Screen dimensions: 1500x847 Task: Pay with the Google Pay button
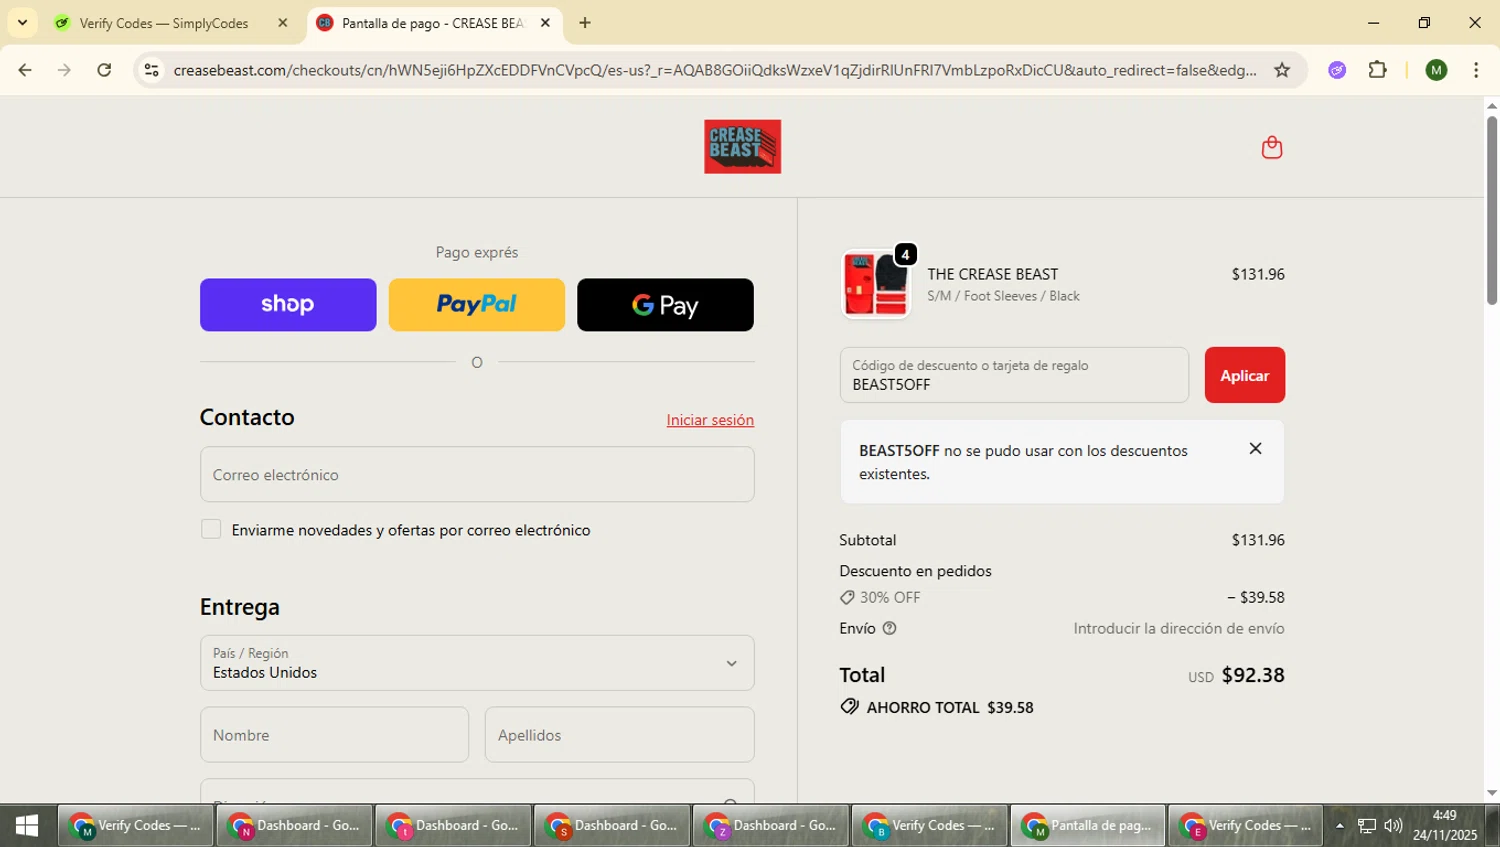[x=665, y=305]
